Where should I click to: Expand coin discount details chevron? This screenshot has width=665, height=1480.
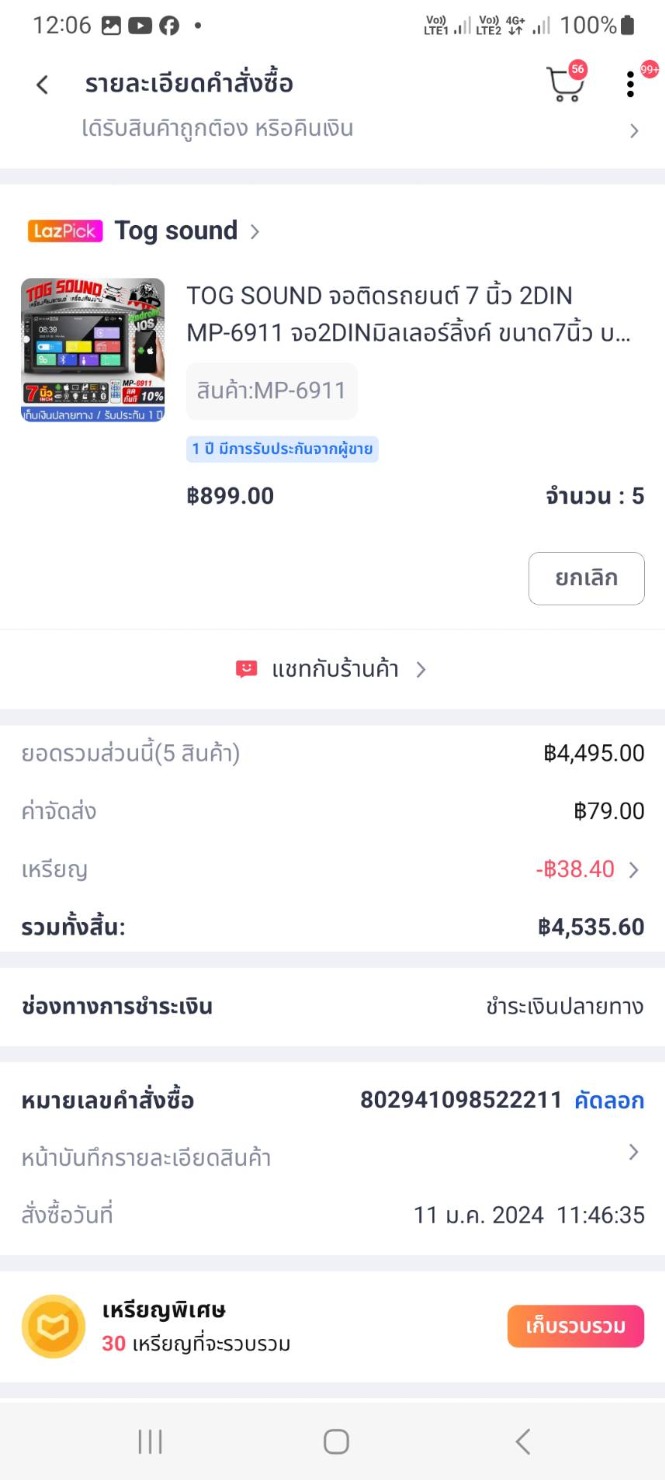click(x=634, y=869)
